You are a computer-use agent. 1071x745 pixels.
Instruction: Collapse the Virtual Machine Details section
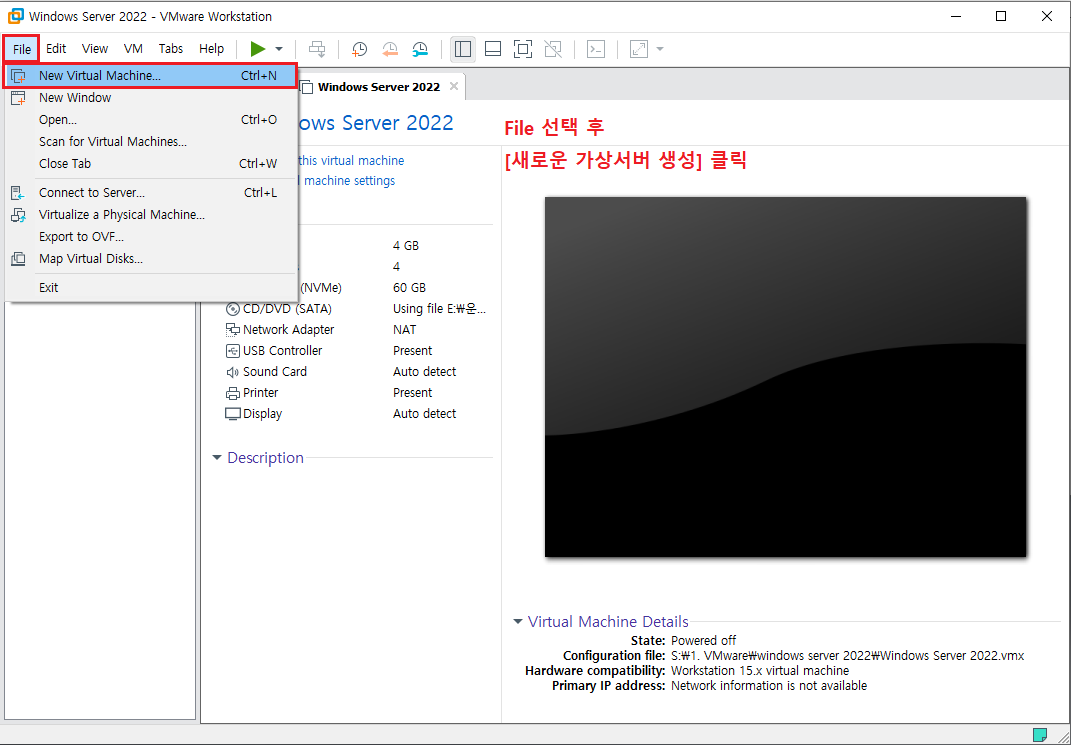tap(518, 621)
